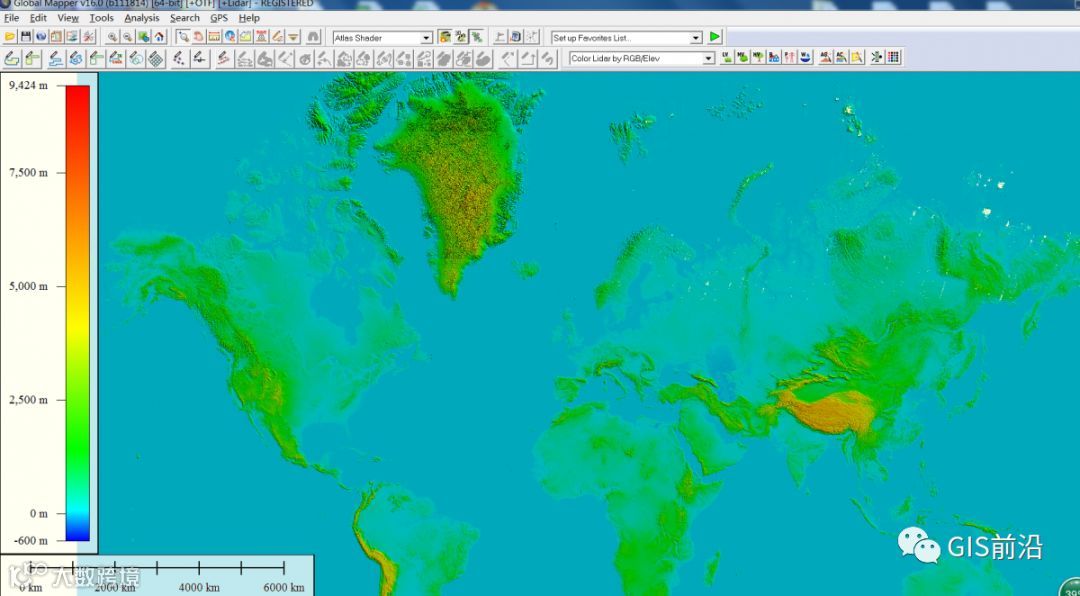The height and width of the screenshot is (596, 1080).
Task: Open the Help menu
Action: pos(249,18)
